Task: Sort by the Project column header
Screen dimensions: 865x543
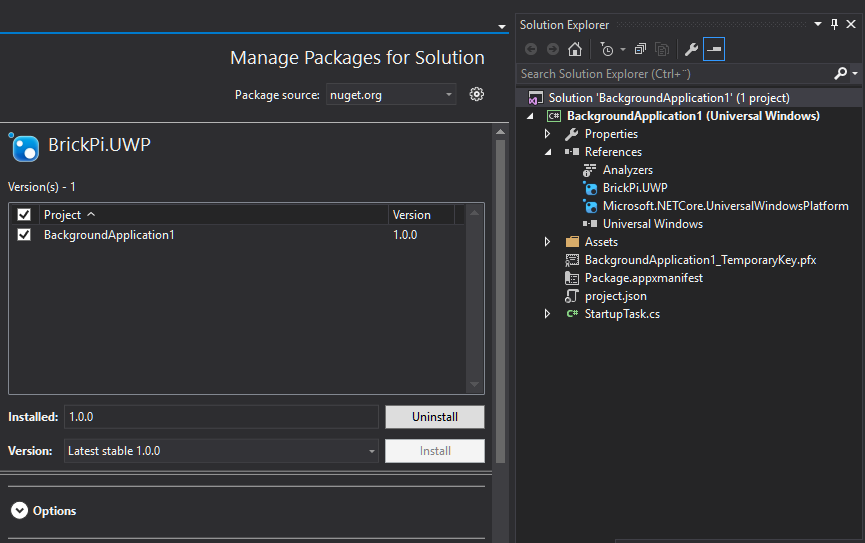Action: coord(214,215)
